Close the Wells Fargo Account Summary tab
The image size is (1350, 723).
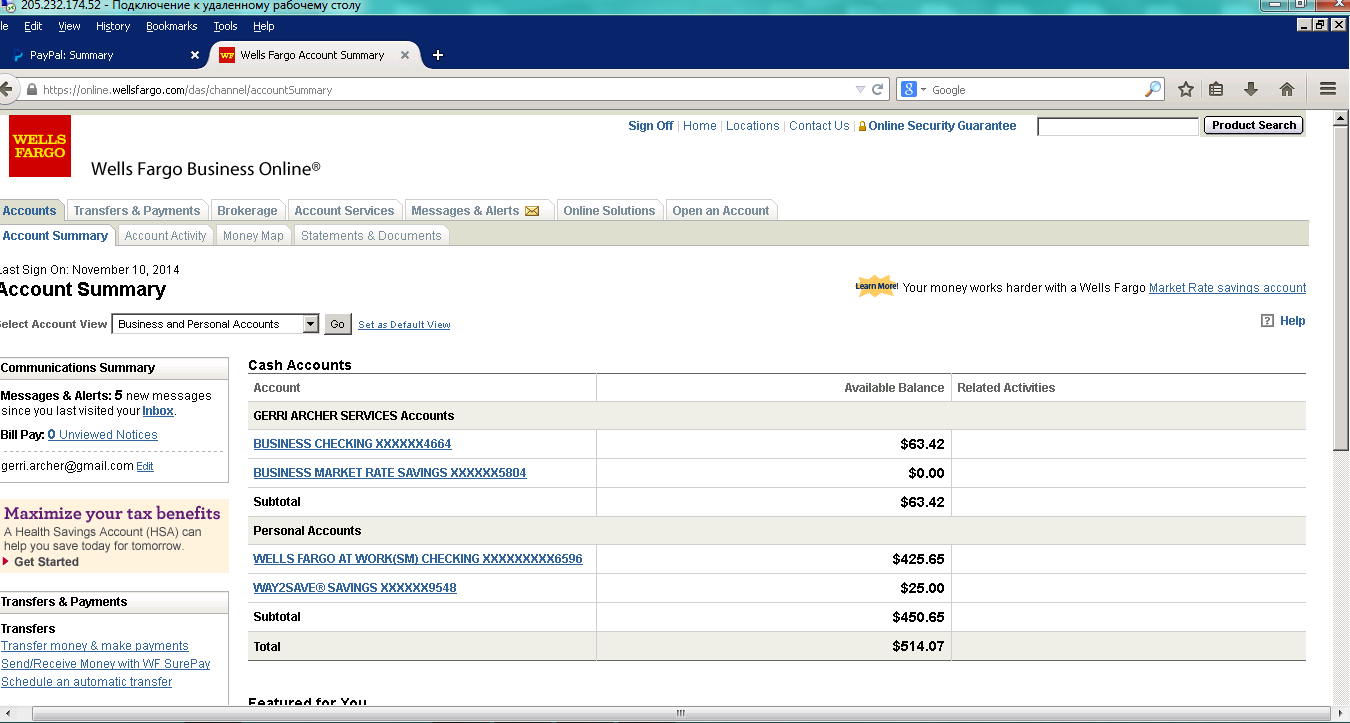pyautogui.click(x=405, y=55)
